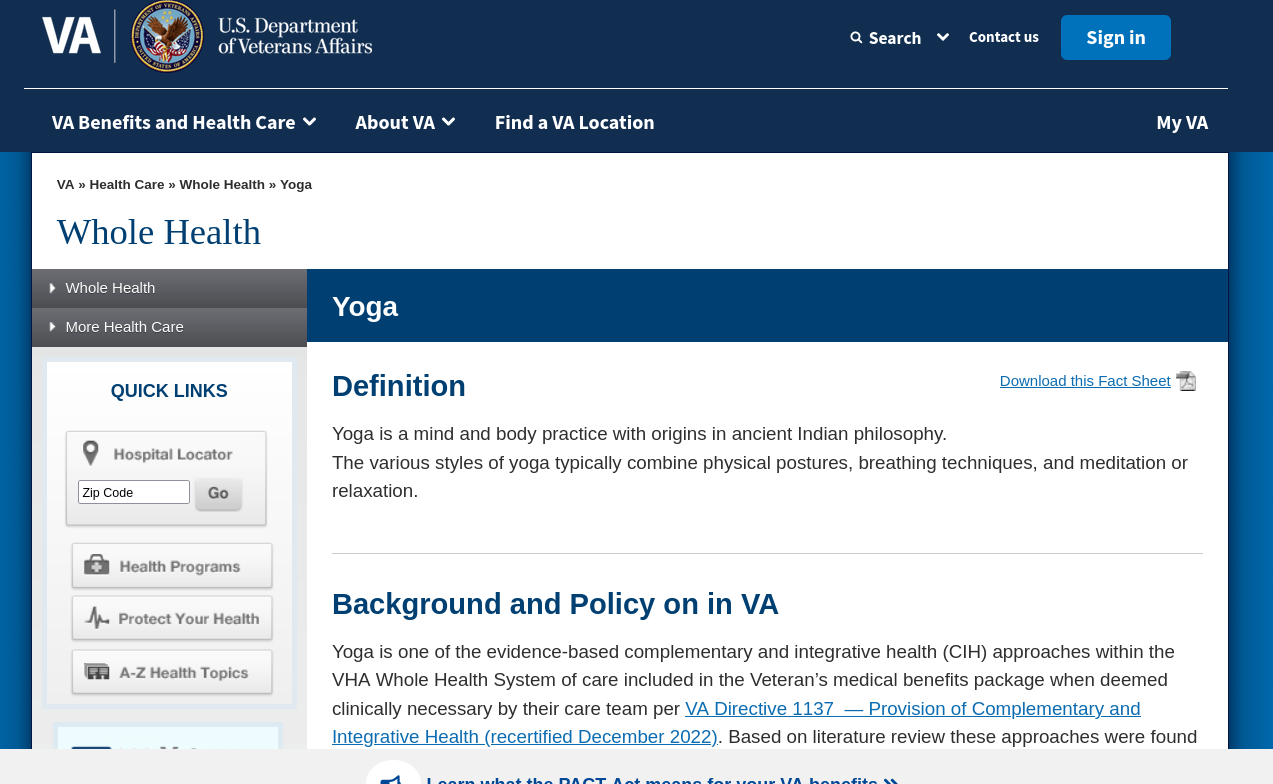Expand More Health Care sidebar item
Image resolution: width=1273 pixels, height=784 pixels.
[124, 327]
